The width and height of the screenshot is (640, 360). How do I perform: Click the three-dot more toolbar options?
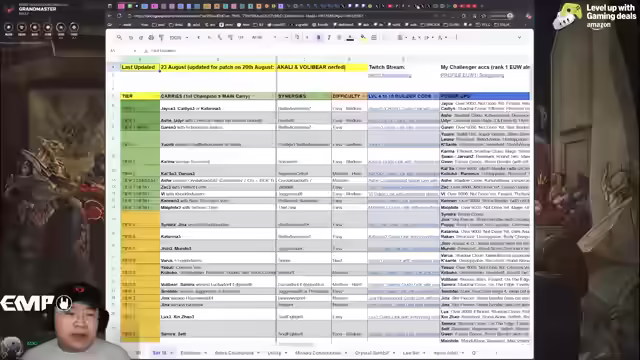point(456,38)
